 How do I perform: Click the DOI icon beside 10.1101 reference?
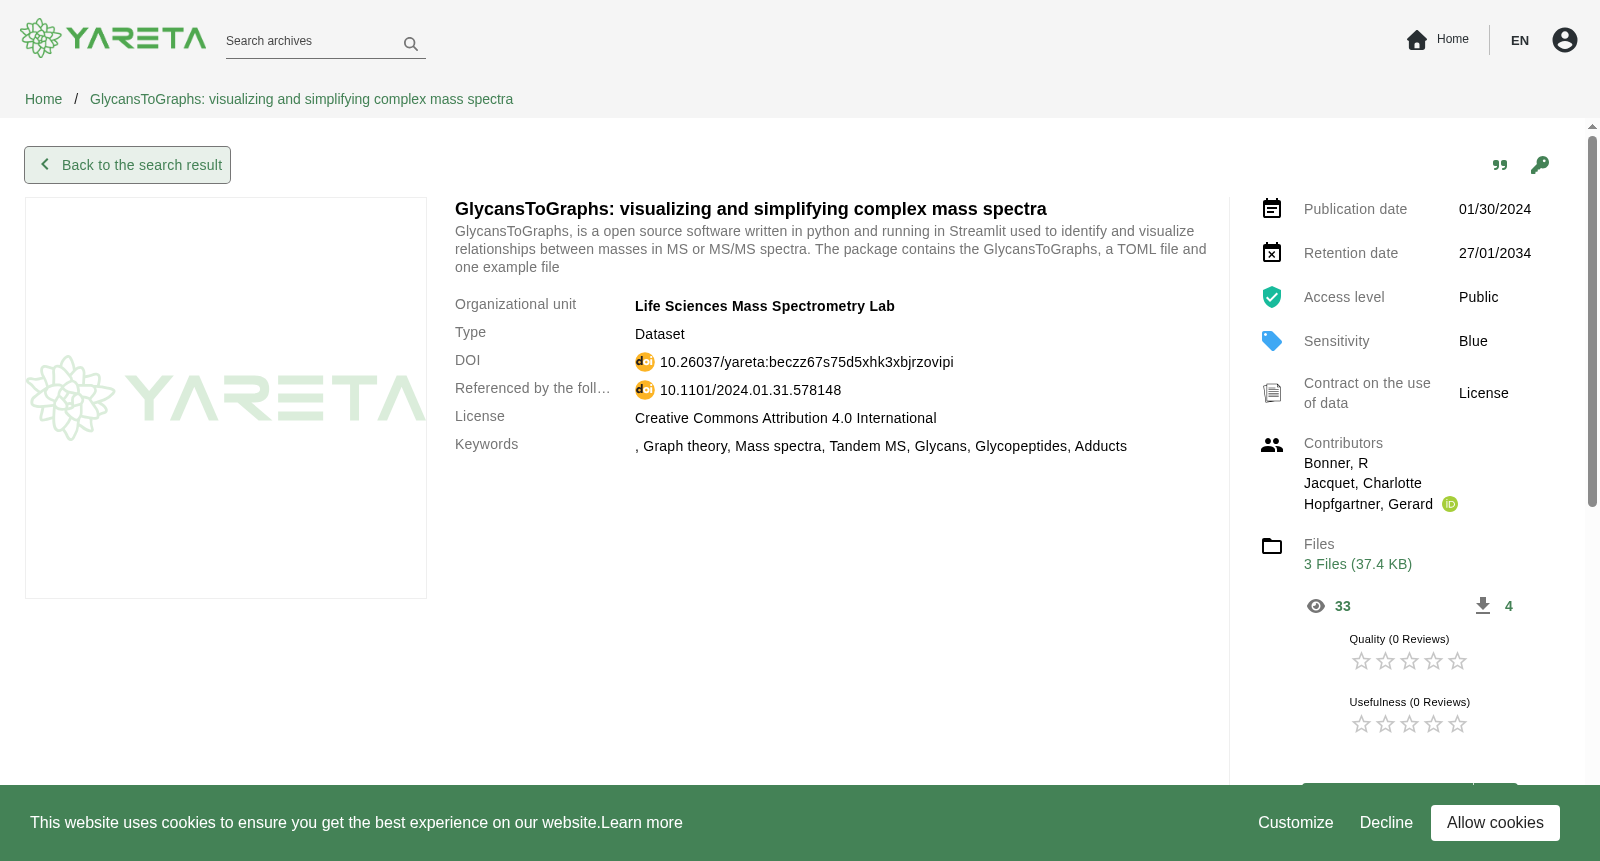coord(645,390)
